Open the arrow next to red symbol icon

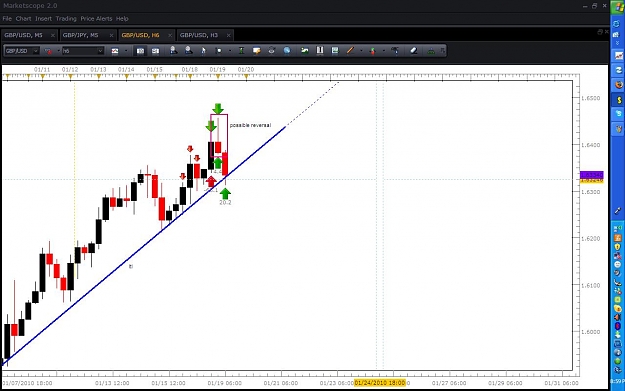coord(59,51)
